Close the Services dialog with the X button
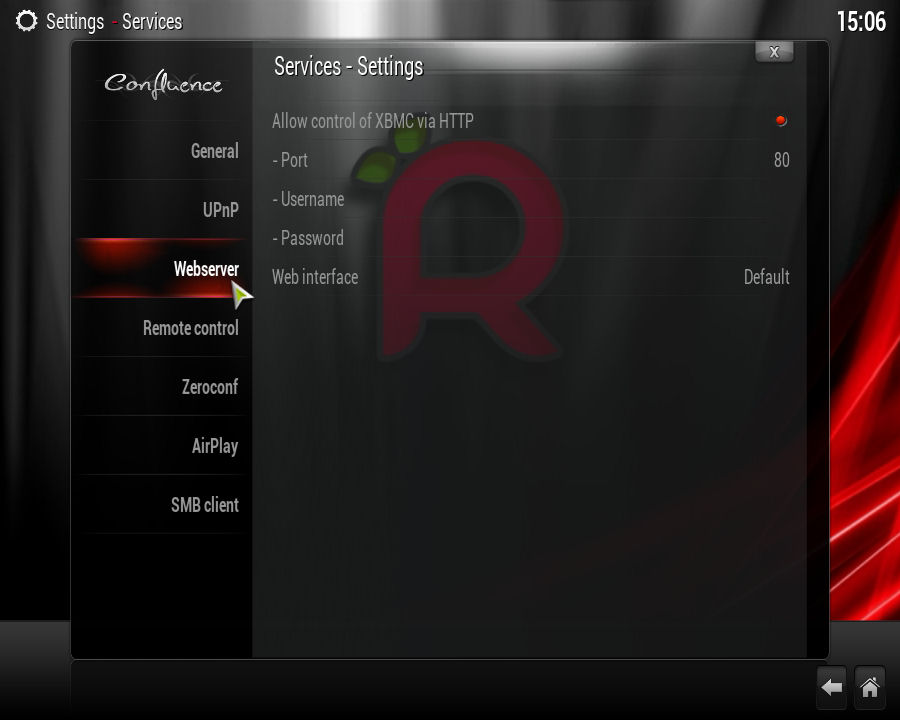The width and height of the screenshot is (900, 720). (774, 52)
